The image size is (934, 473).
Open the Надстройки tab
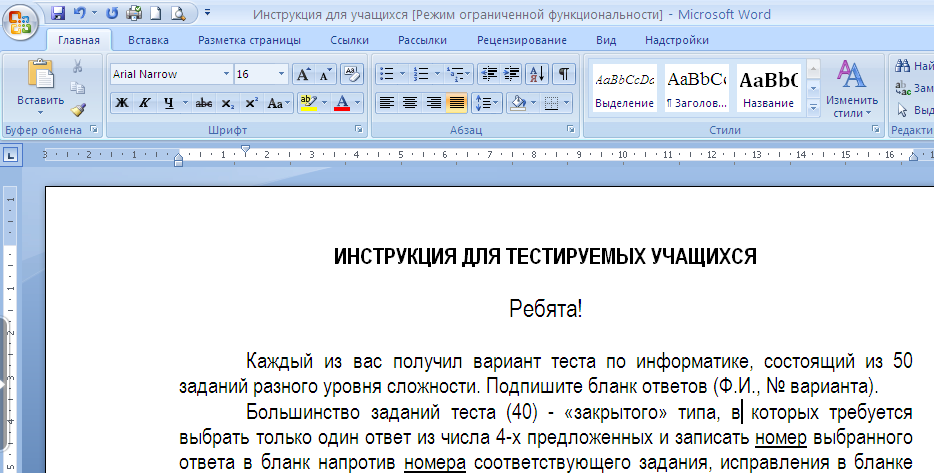[x=677, y=41]
